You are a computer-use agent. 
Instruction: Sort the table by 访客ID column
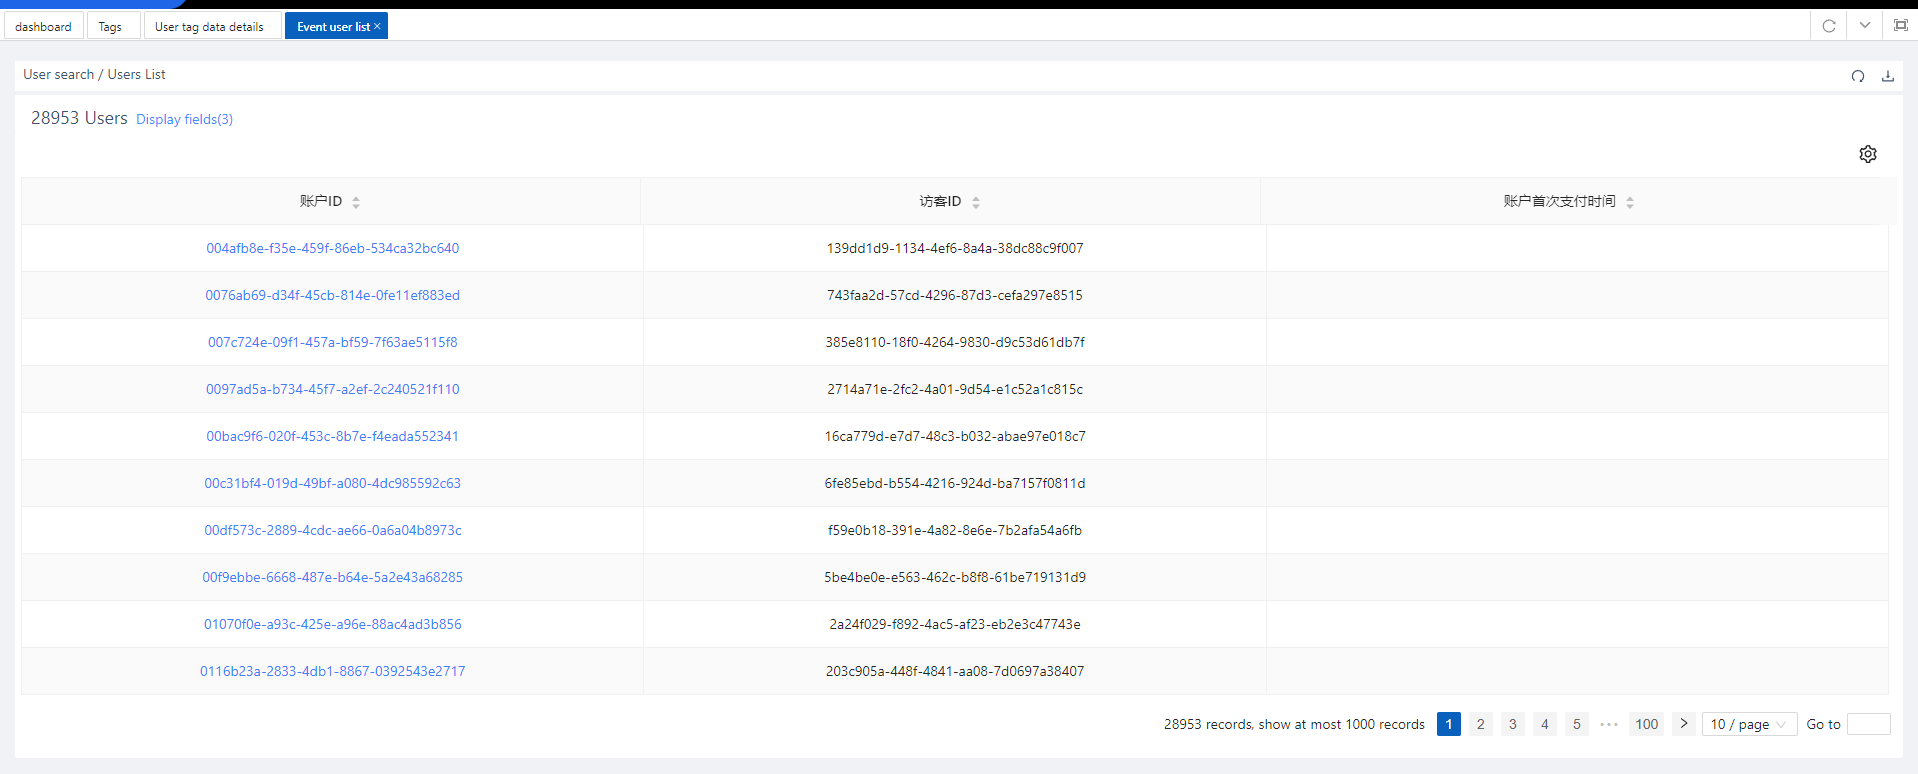[x=976, y=202]
